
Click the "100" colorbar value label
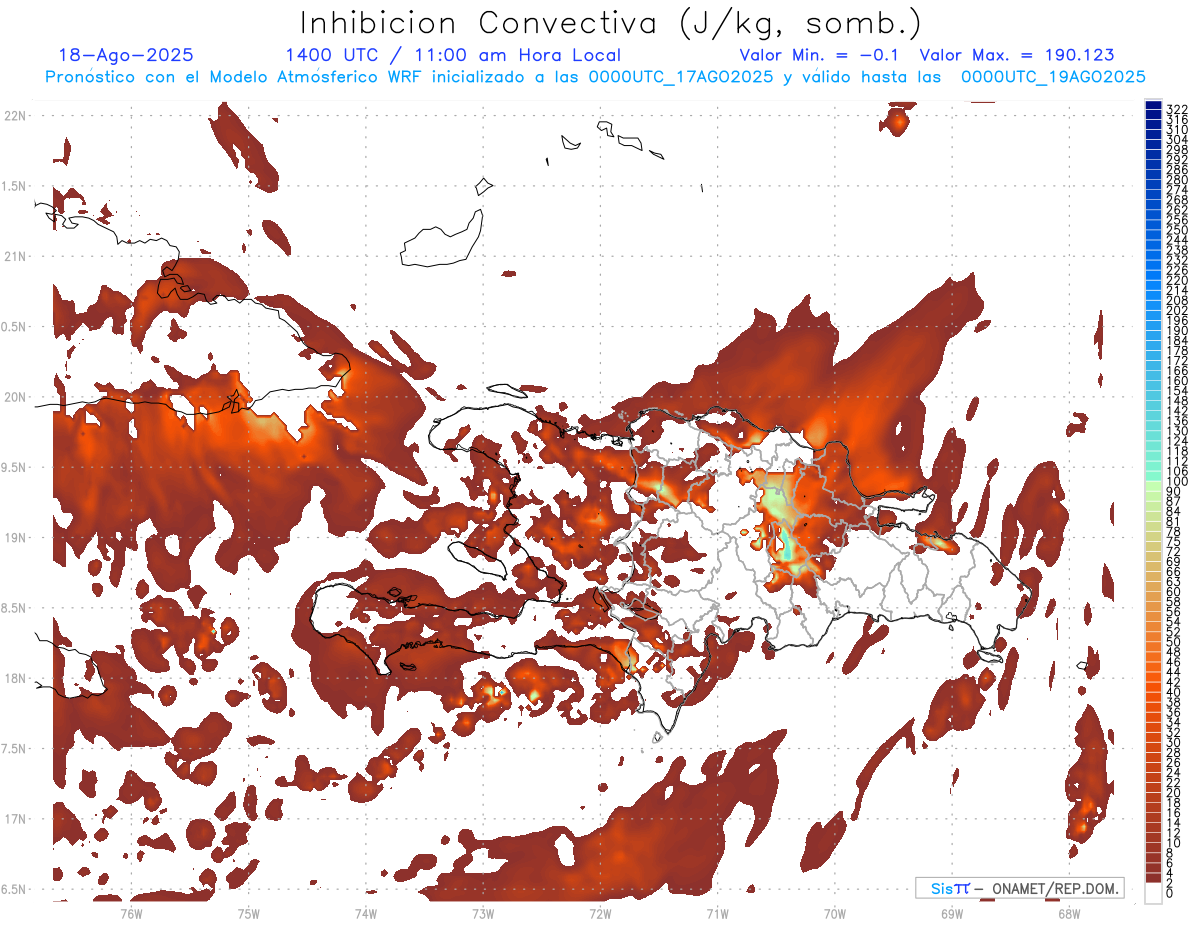1177,482
